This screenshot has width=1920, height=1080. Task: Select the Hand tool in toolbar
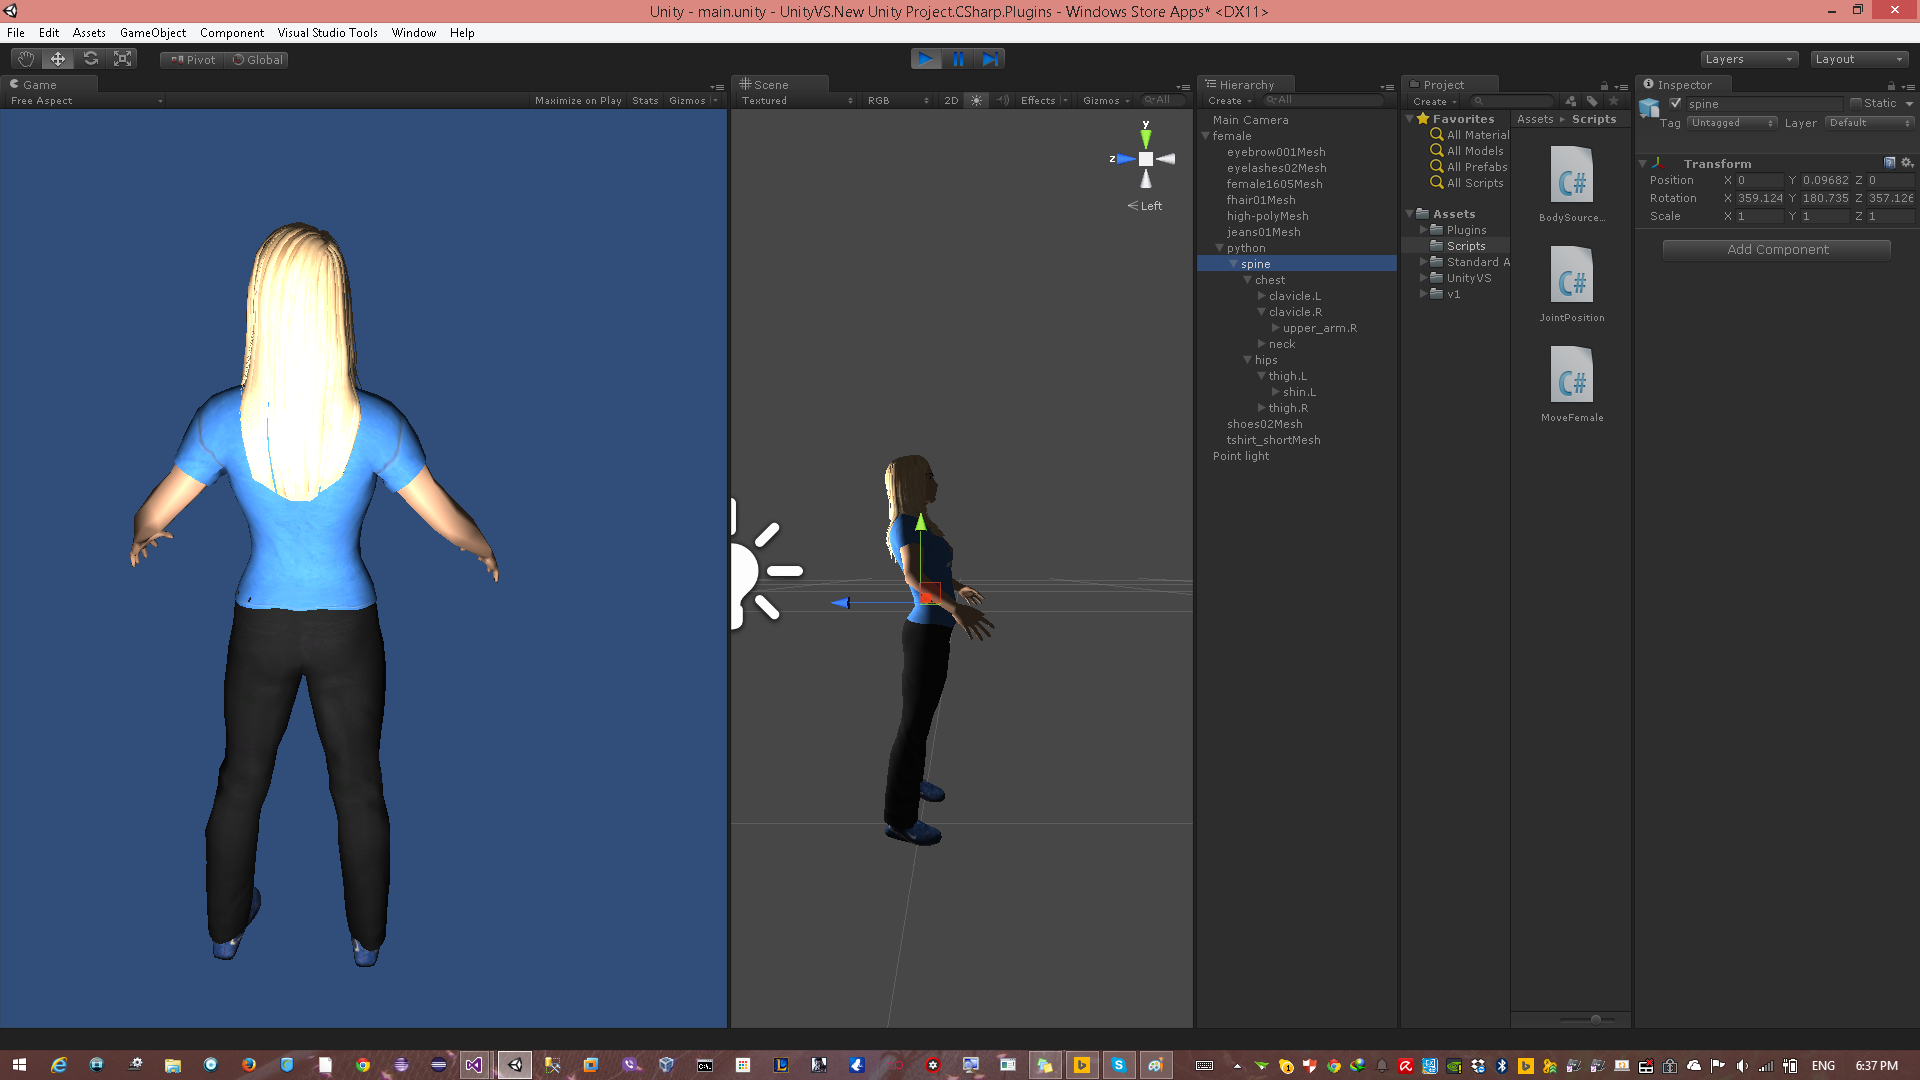tap(26, 59)
